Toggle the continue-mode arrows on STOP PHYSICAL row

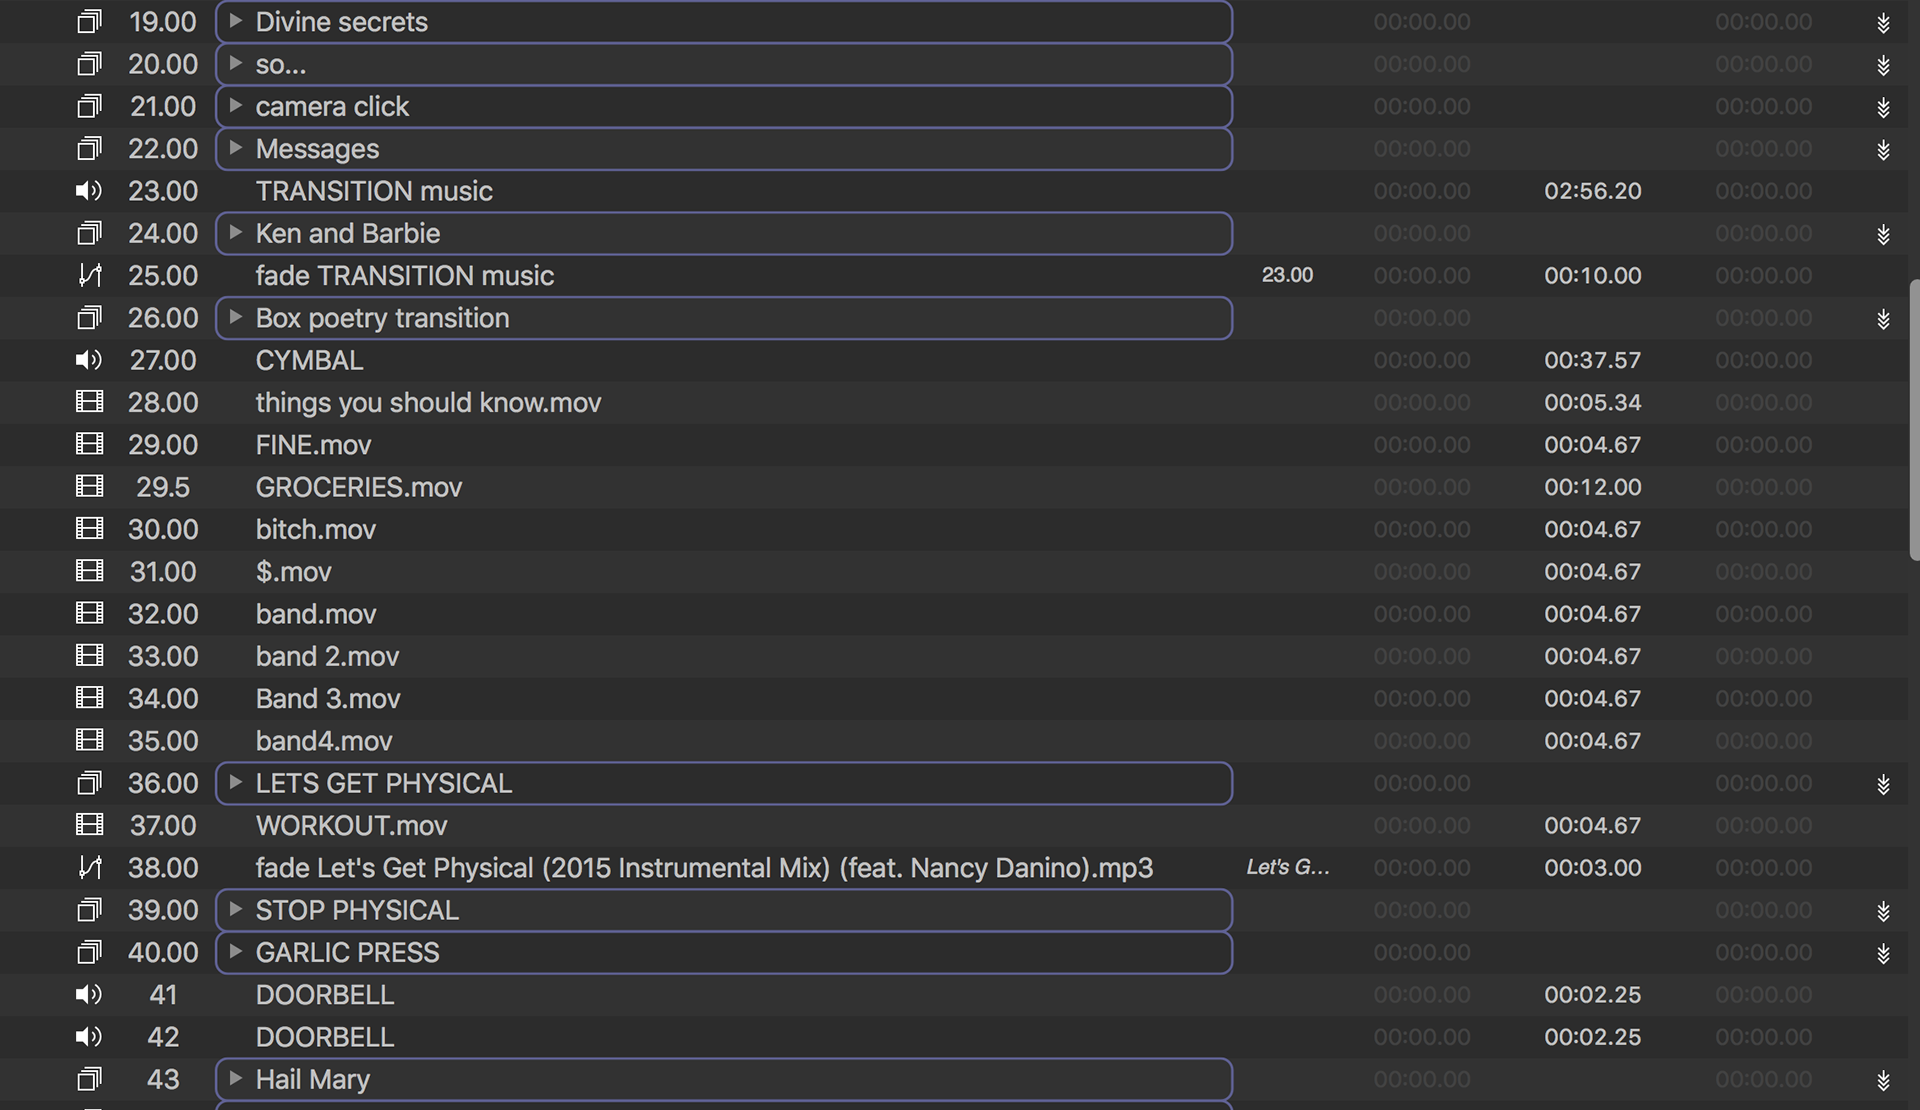pos(1883,911)
